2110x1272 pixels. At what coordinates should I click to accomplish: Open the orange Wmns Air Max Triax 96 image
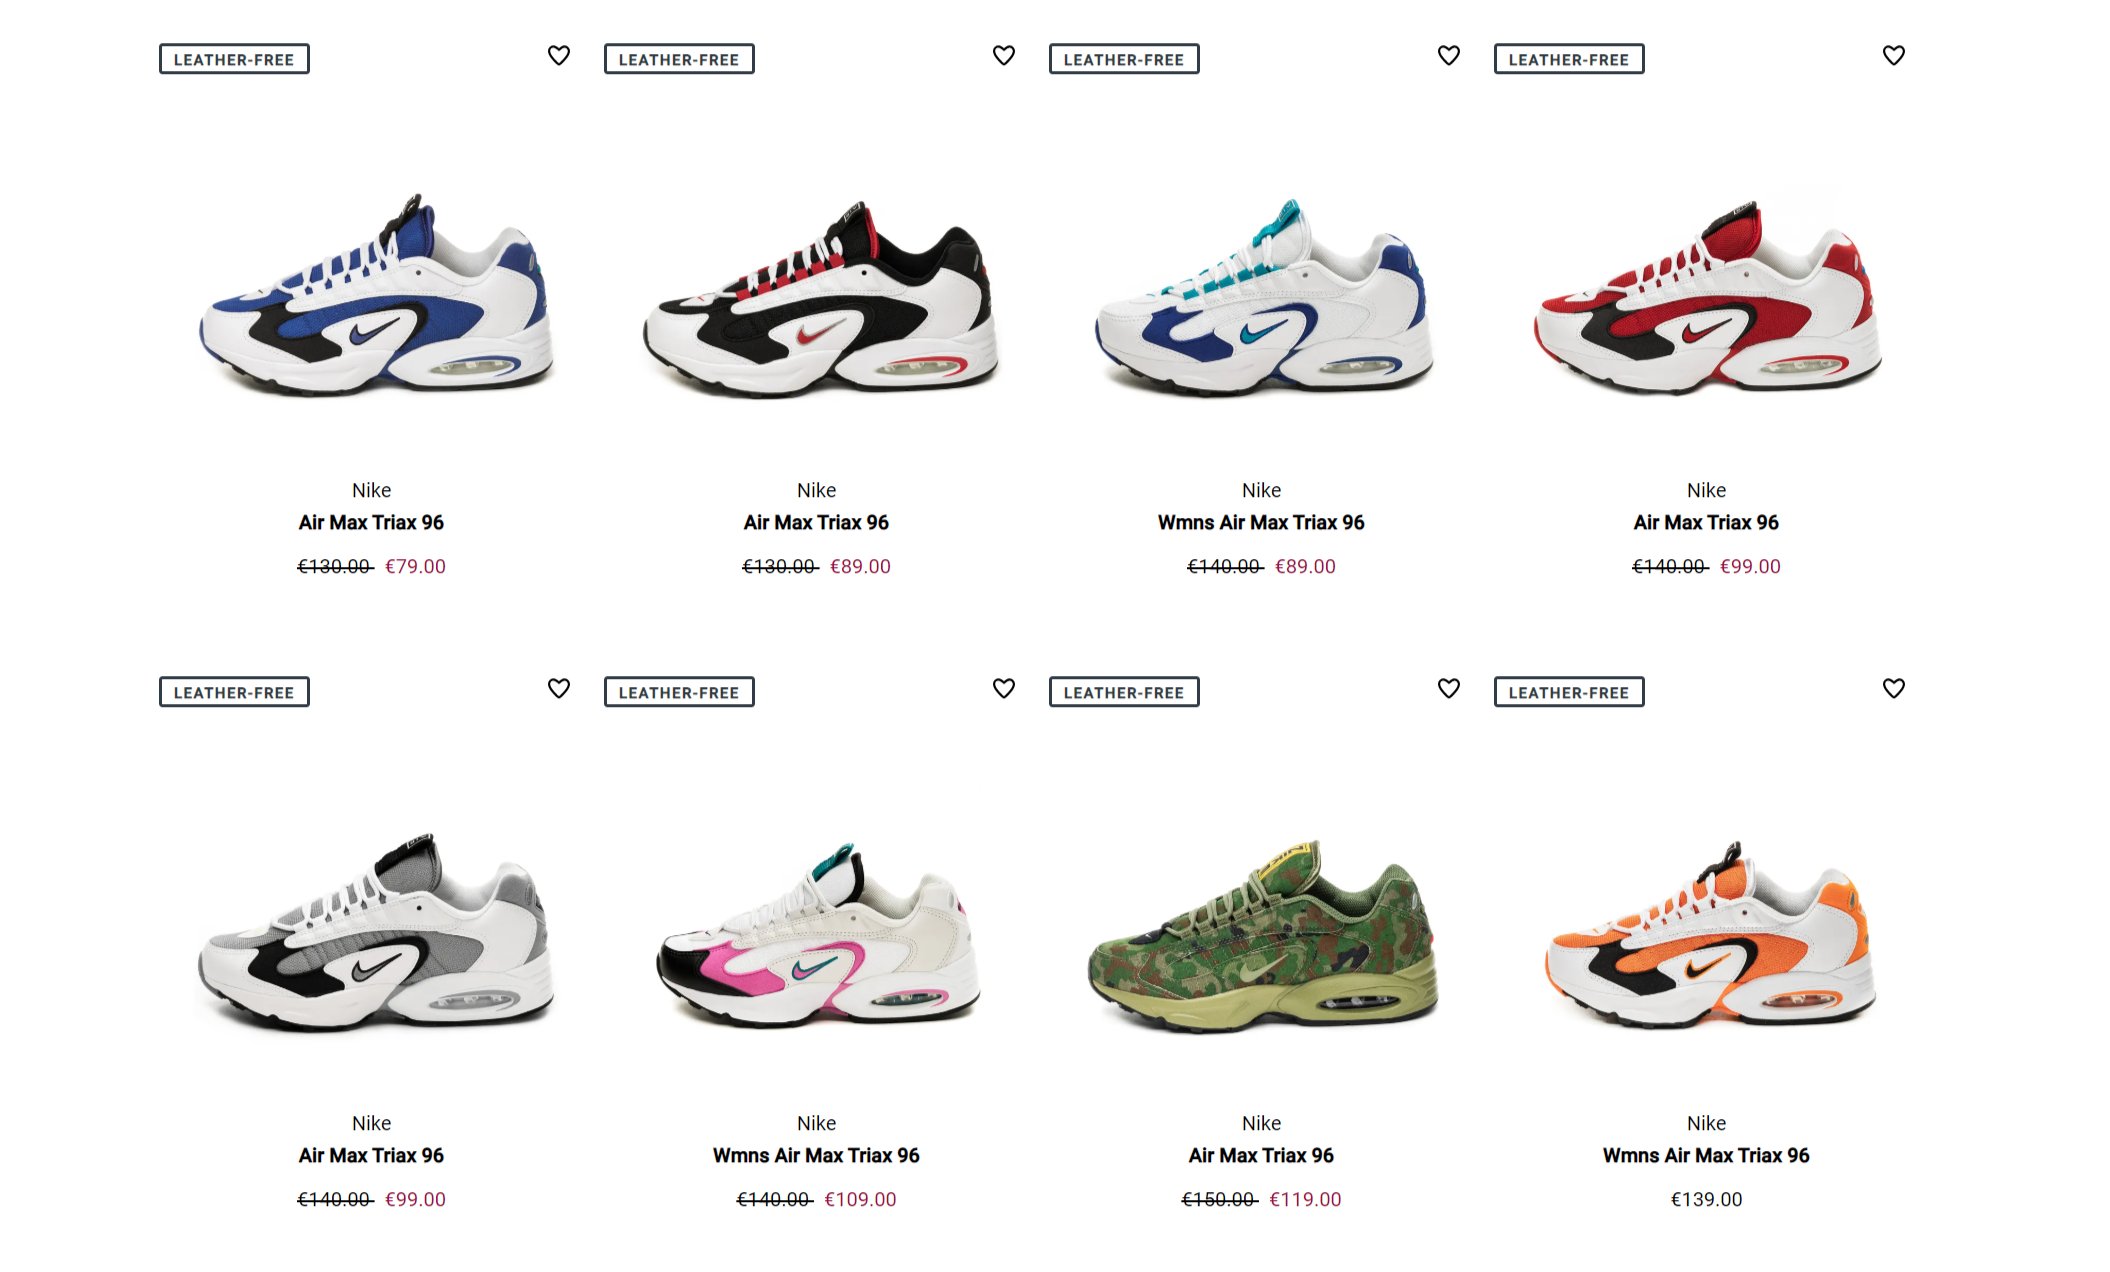[1709, 934]
